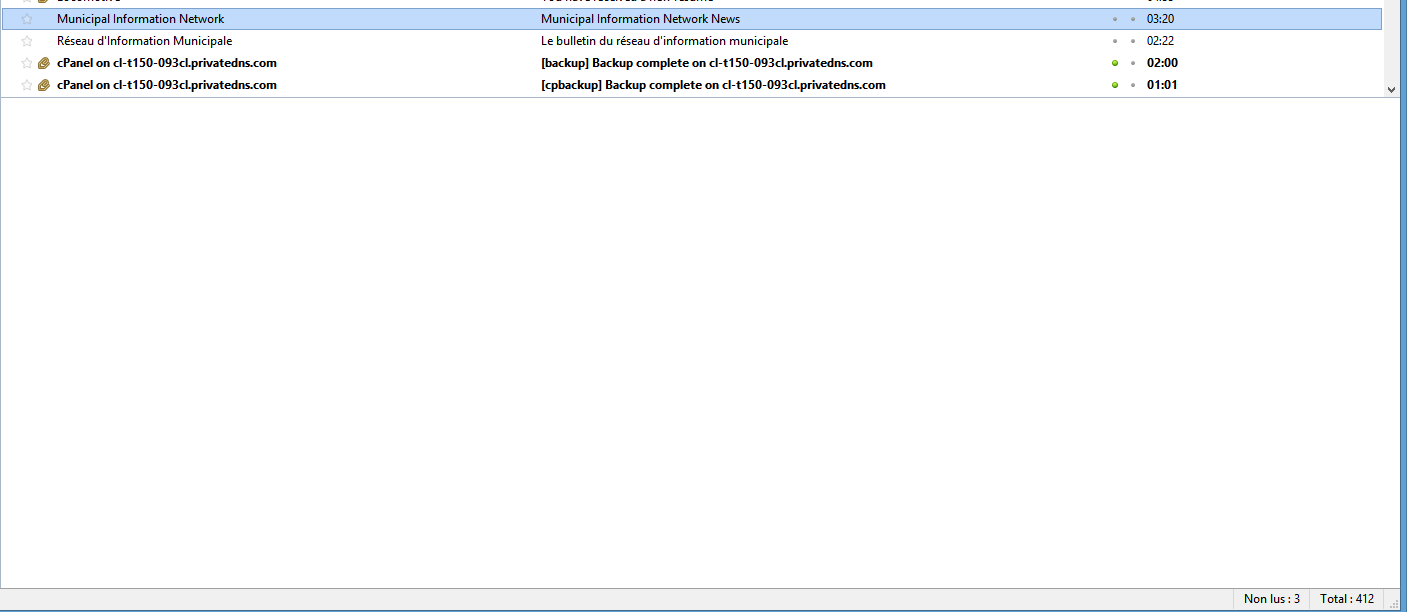Star the Réseau d'Information Municipale message
This screenshot has width=1407, height=612.
[27, 41]
